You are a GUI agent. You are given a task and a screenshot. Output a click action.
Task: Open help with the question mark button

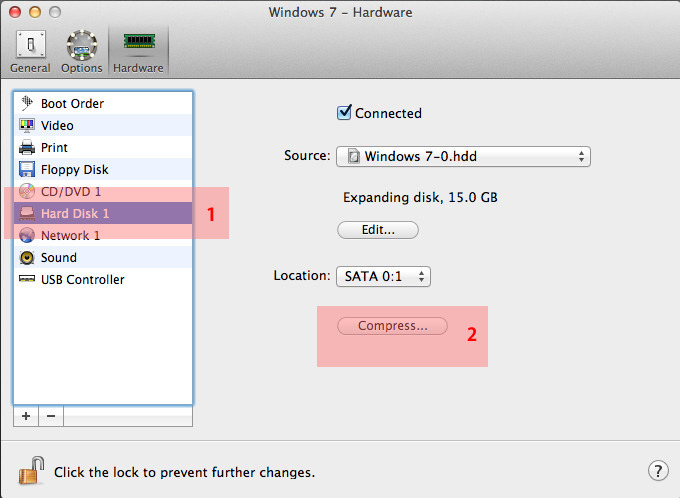[x=658, y=470]
